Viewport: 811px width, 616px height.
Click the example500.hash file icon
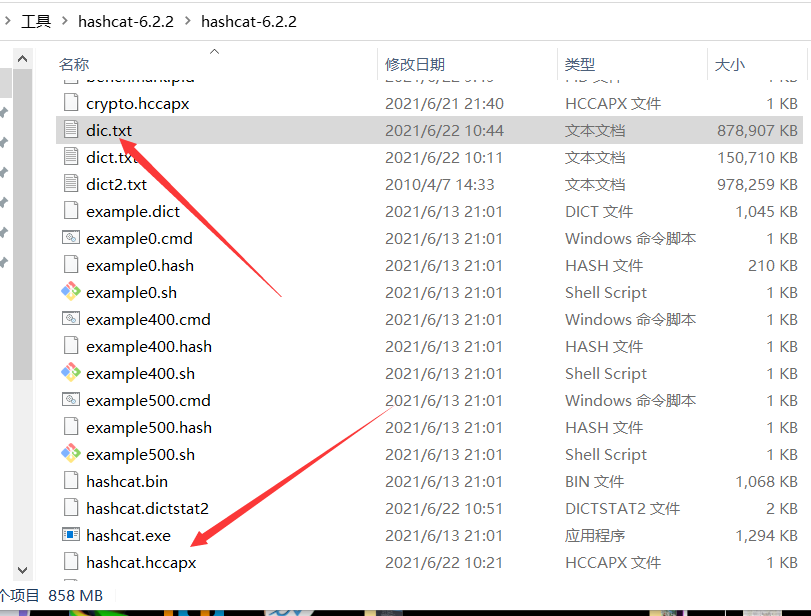[71, 427]
